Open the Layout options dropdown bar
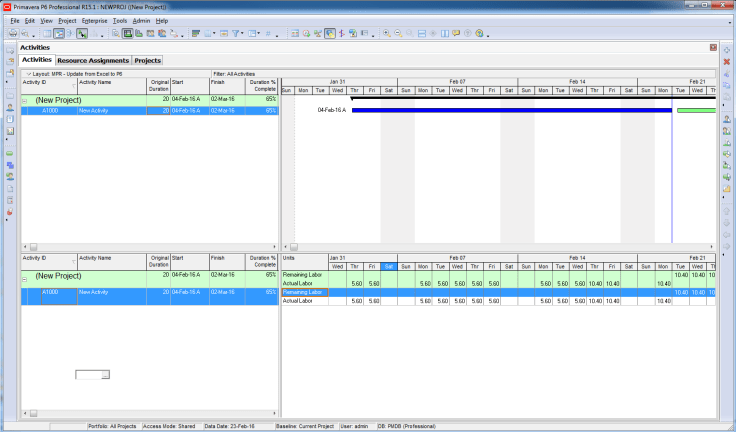Viewport: 736px width, 432px height. (x=80, y=73)
